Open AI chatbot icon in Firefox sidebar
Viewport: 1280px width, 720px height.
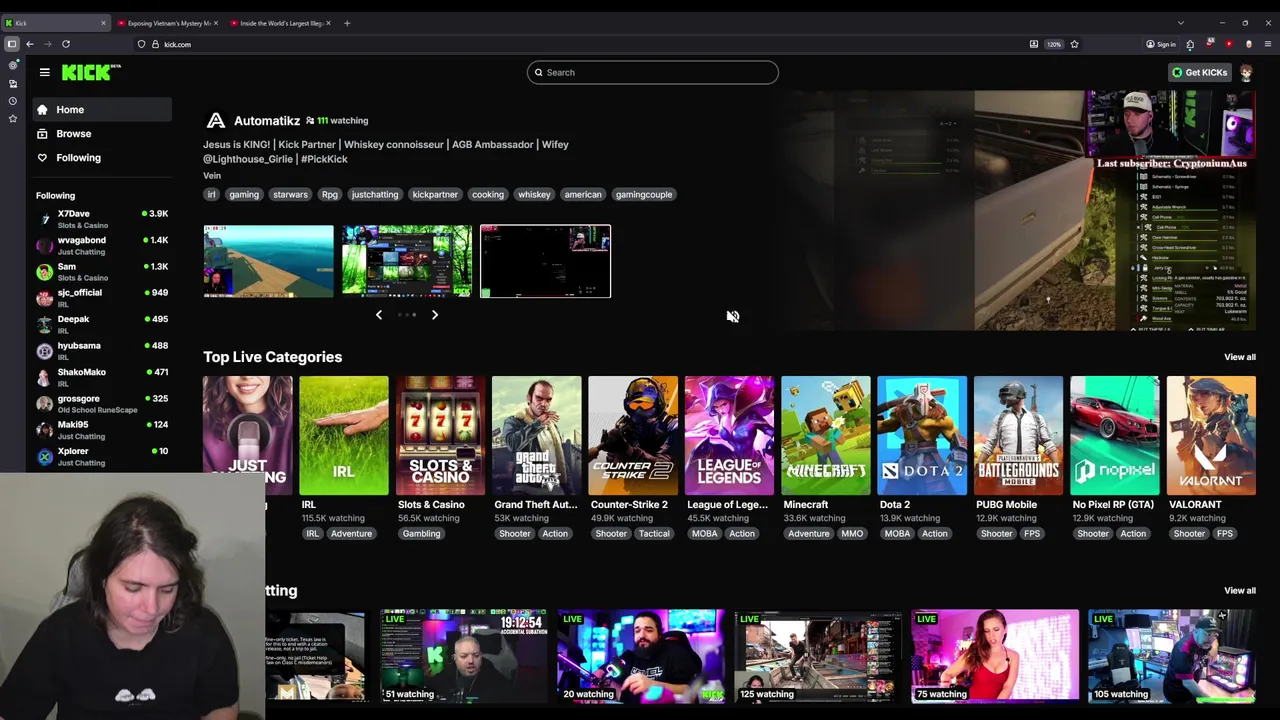tap(13, 65)
